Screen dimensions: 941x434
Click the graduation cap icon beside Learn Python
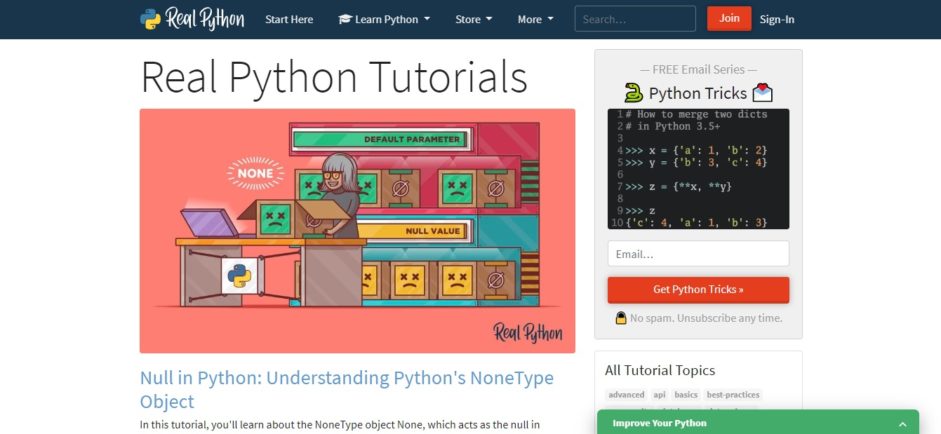344,19
